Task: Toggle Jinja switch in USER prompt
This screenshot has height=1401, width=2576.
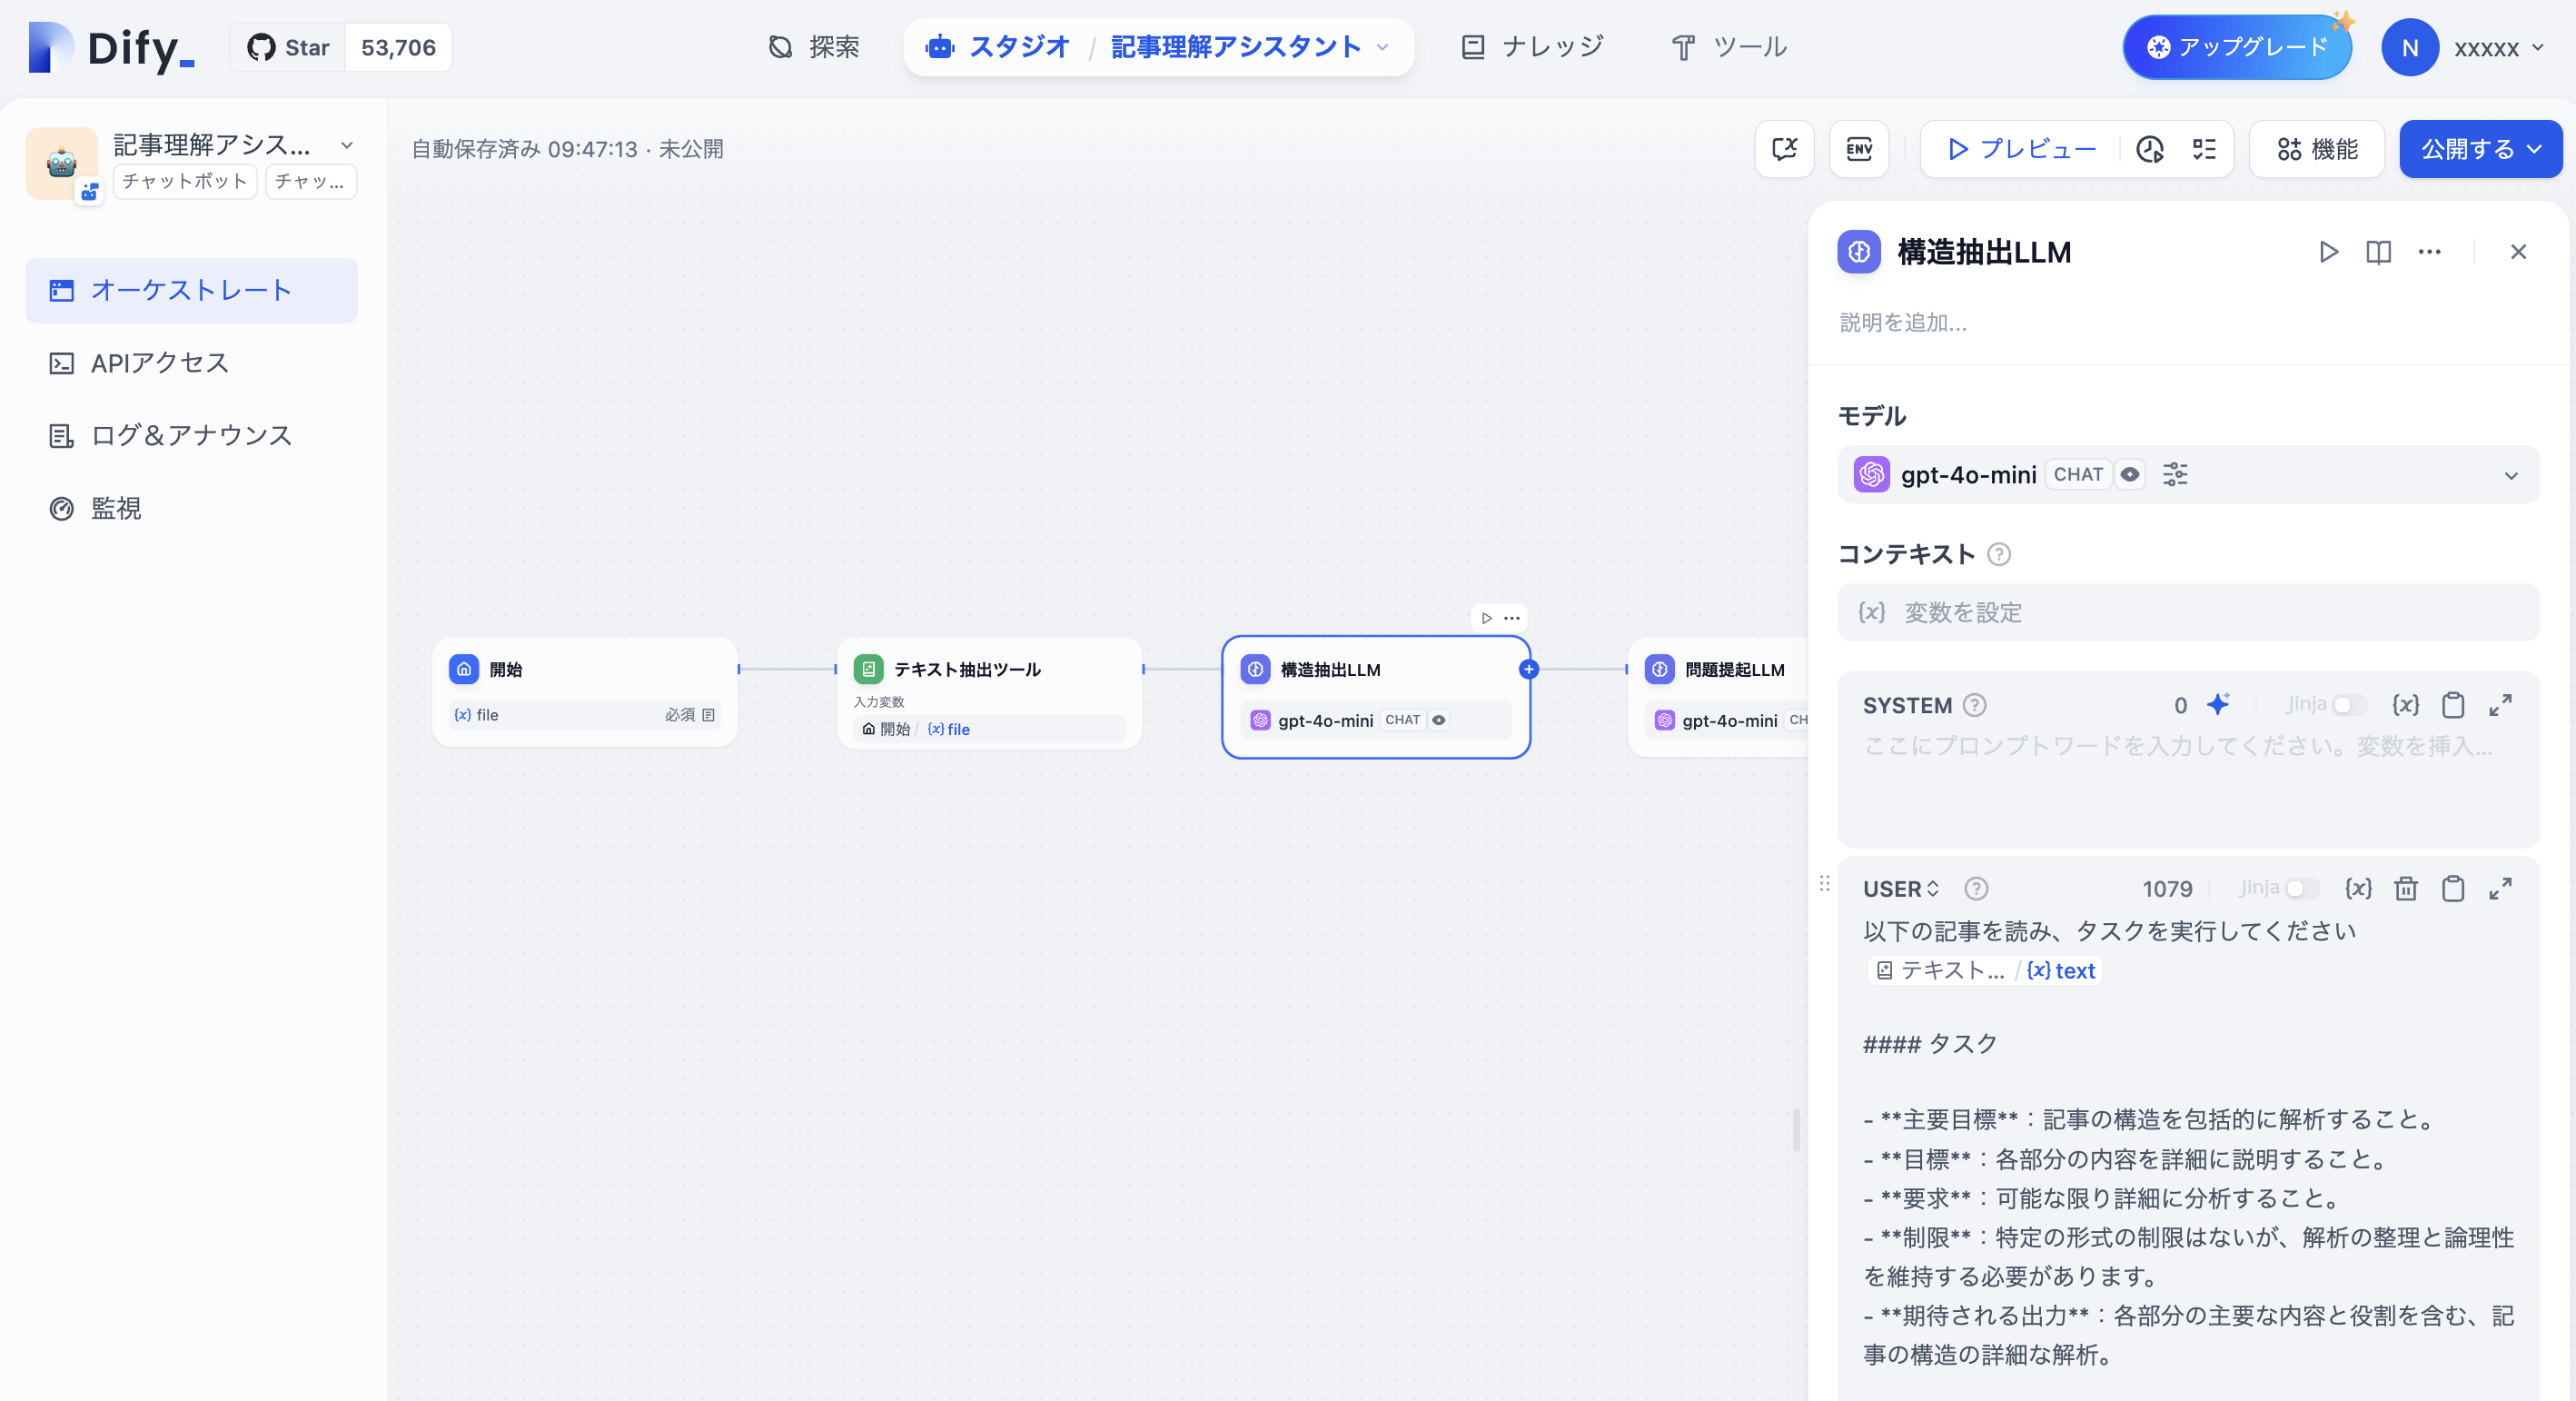Action: click(x=2300, y=888)
